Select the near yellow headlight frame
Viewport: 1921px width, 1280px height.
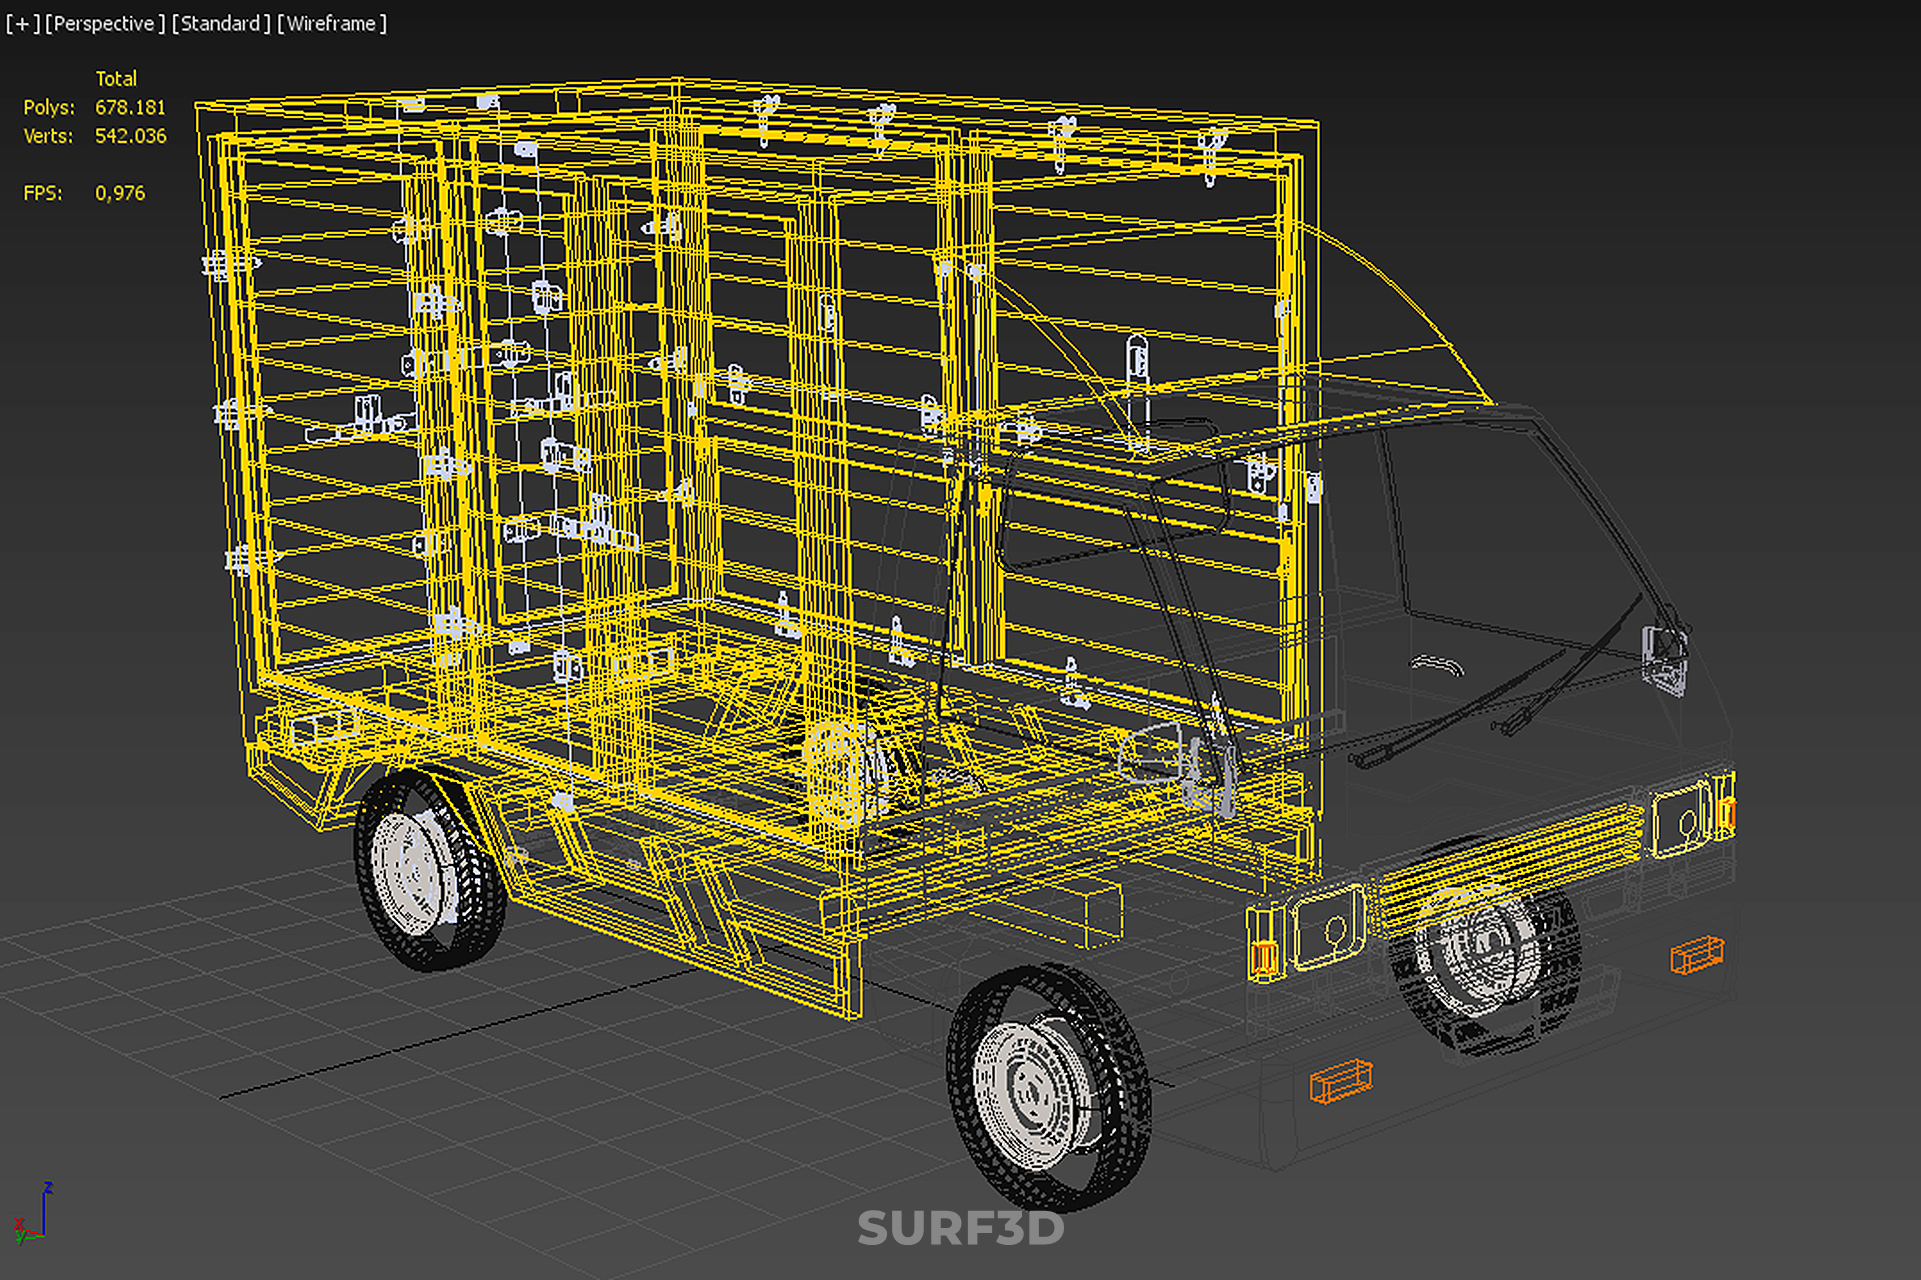point(1326,927)
